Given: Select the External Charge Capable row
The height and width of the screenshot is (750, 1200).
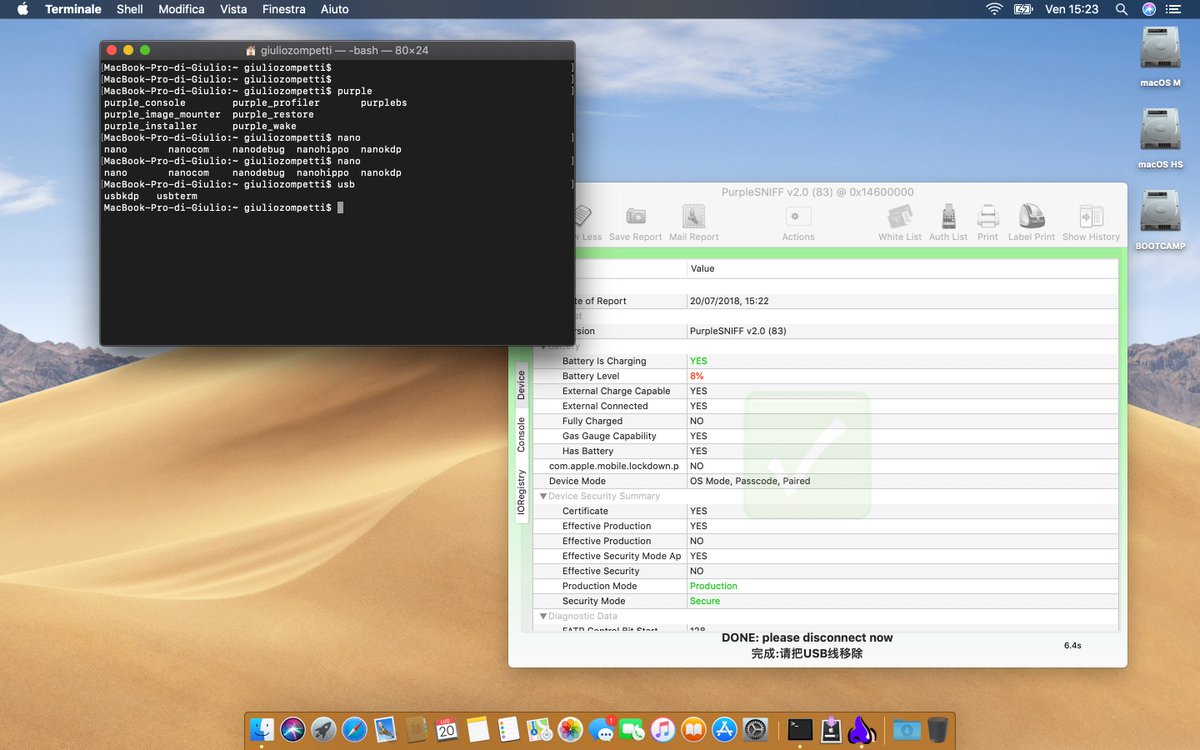Looking at the screenshot, I should 826,391.
